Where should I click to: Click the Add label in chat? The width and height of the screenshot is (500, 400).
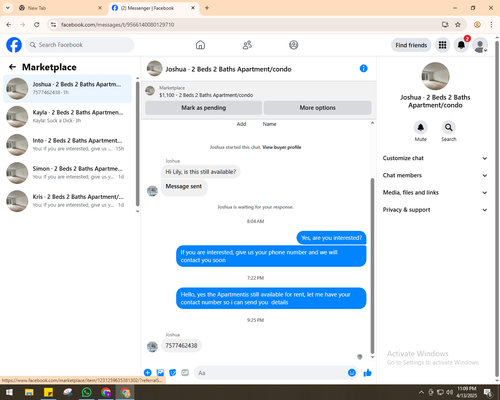pos(241,124)
